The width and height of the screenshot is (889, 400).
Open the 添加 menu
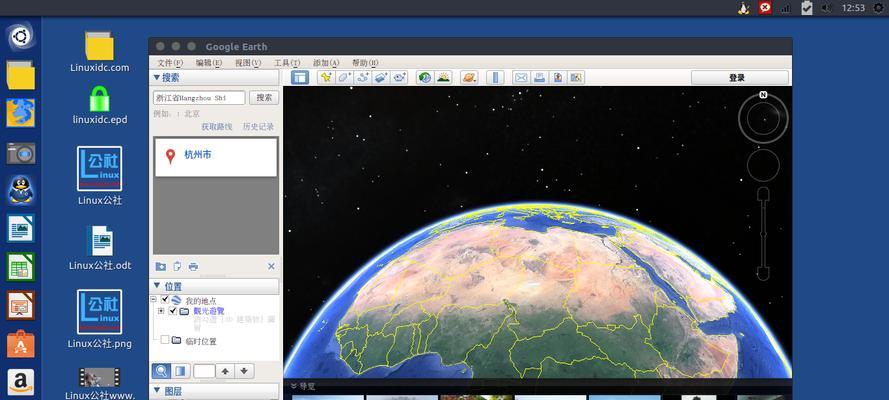point(326,63)
